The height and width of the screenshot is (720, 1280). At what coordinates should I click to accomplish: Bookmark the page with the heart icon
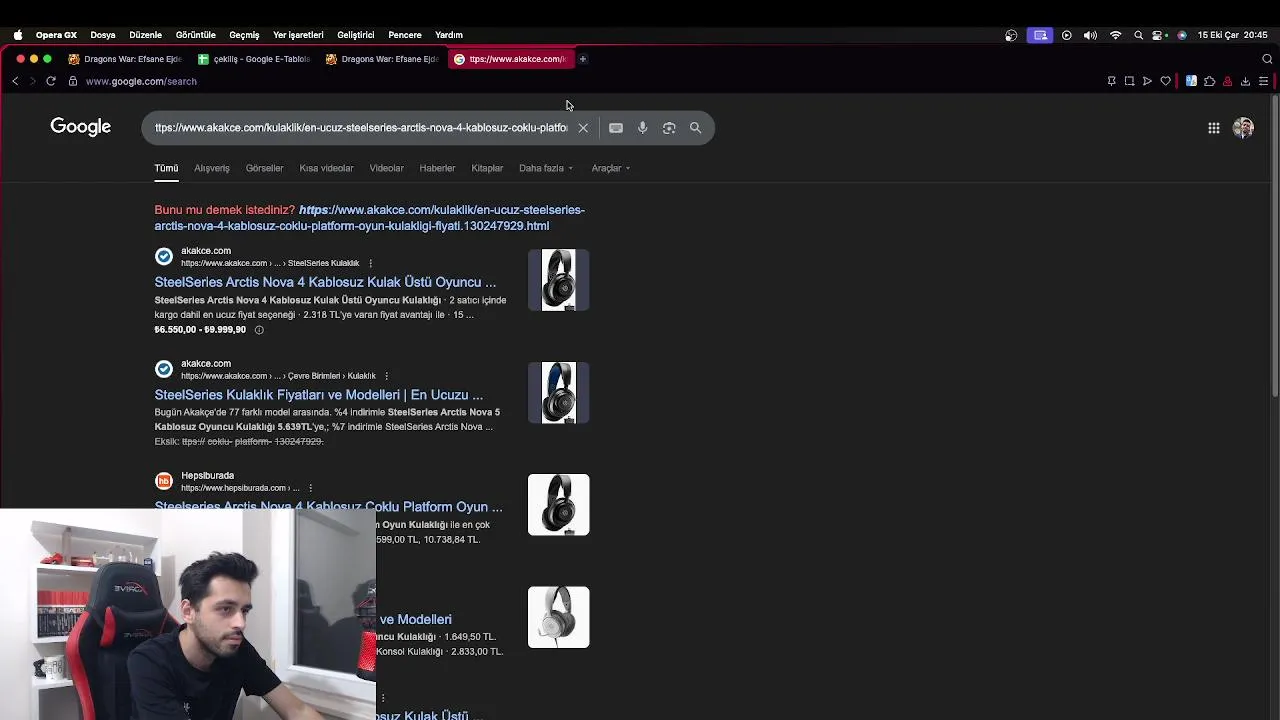click(1165, 81)
